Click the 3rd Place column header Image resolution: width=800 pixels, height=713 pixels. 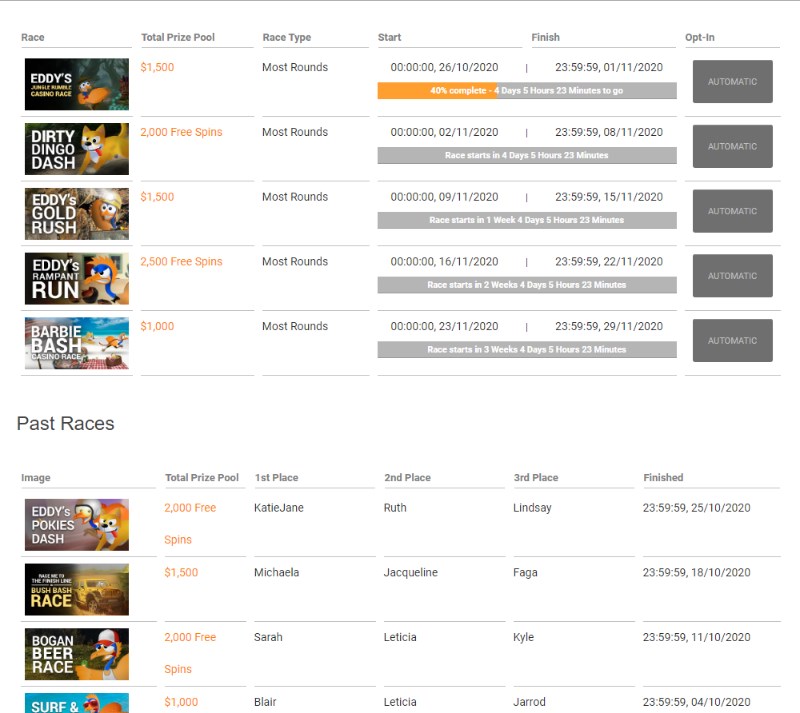click(x=536, y=478)
